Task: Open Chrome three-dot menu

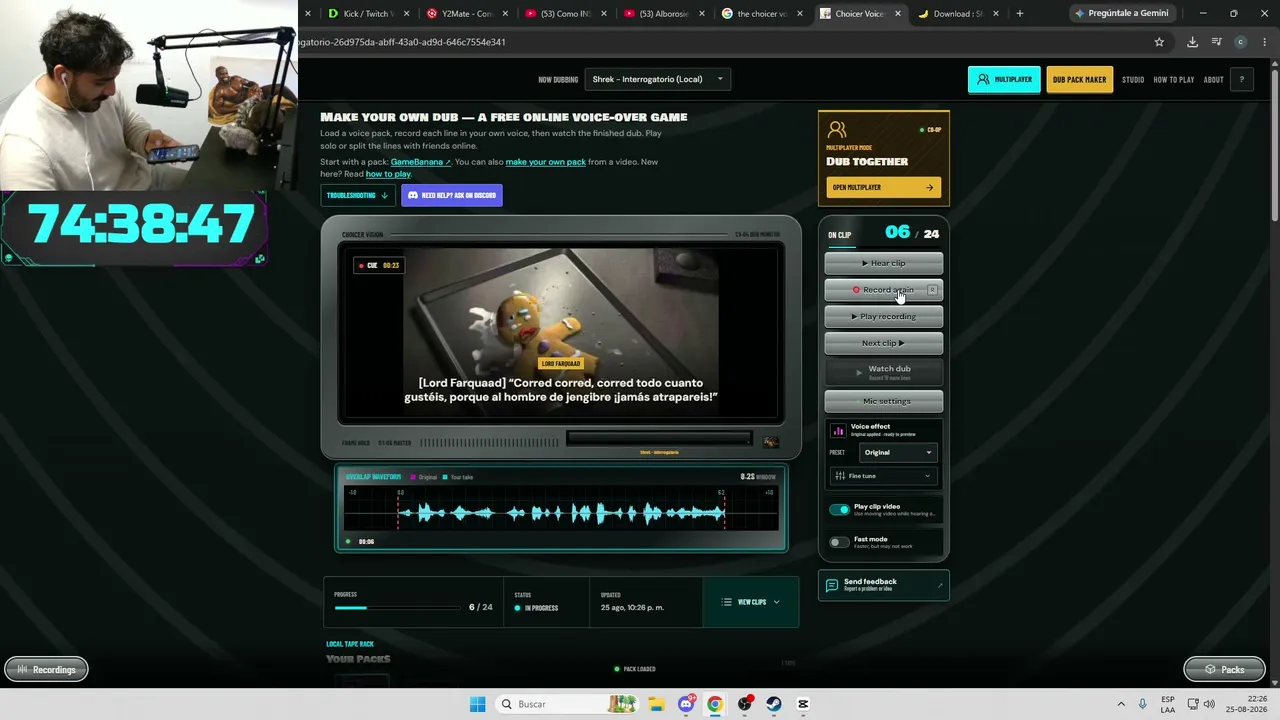Action: (x=1265, y=42)
